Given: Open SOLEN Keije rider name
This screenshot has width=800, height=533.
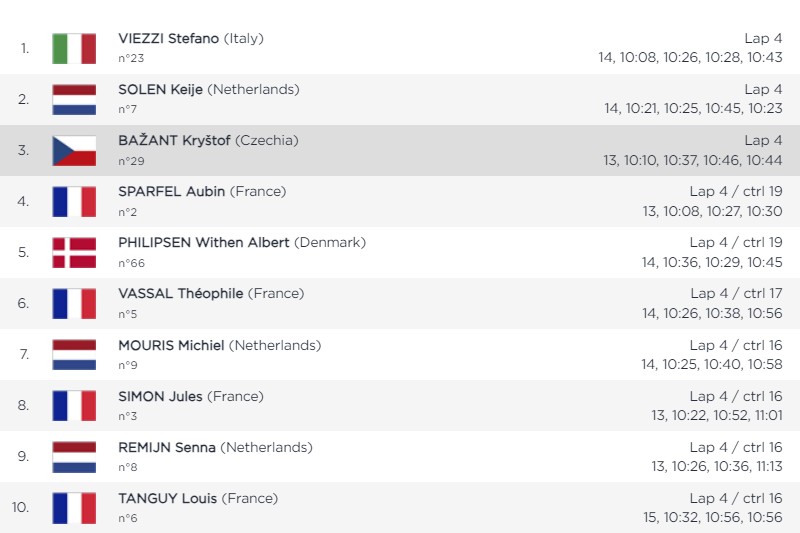Looking at the screenshot, I should tap(160, 89).
